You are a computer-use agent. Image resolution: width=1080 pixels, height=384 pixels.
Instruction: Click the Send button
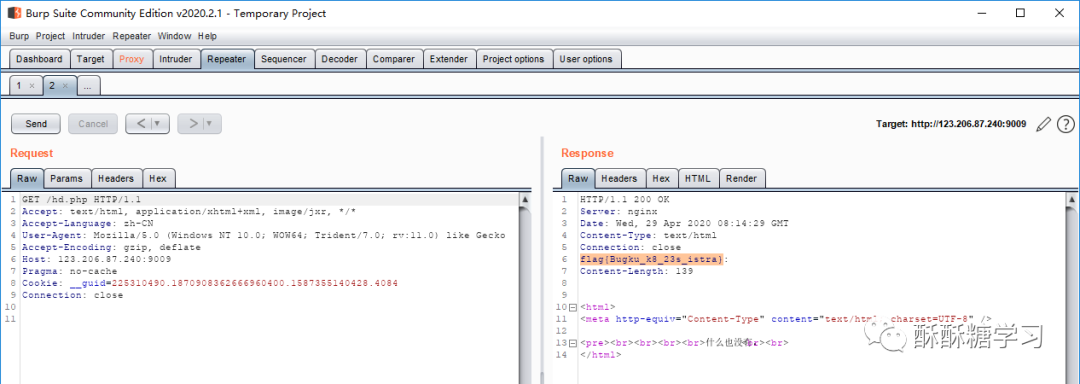36,124
